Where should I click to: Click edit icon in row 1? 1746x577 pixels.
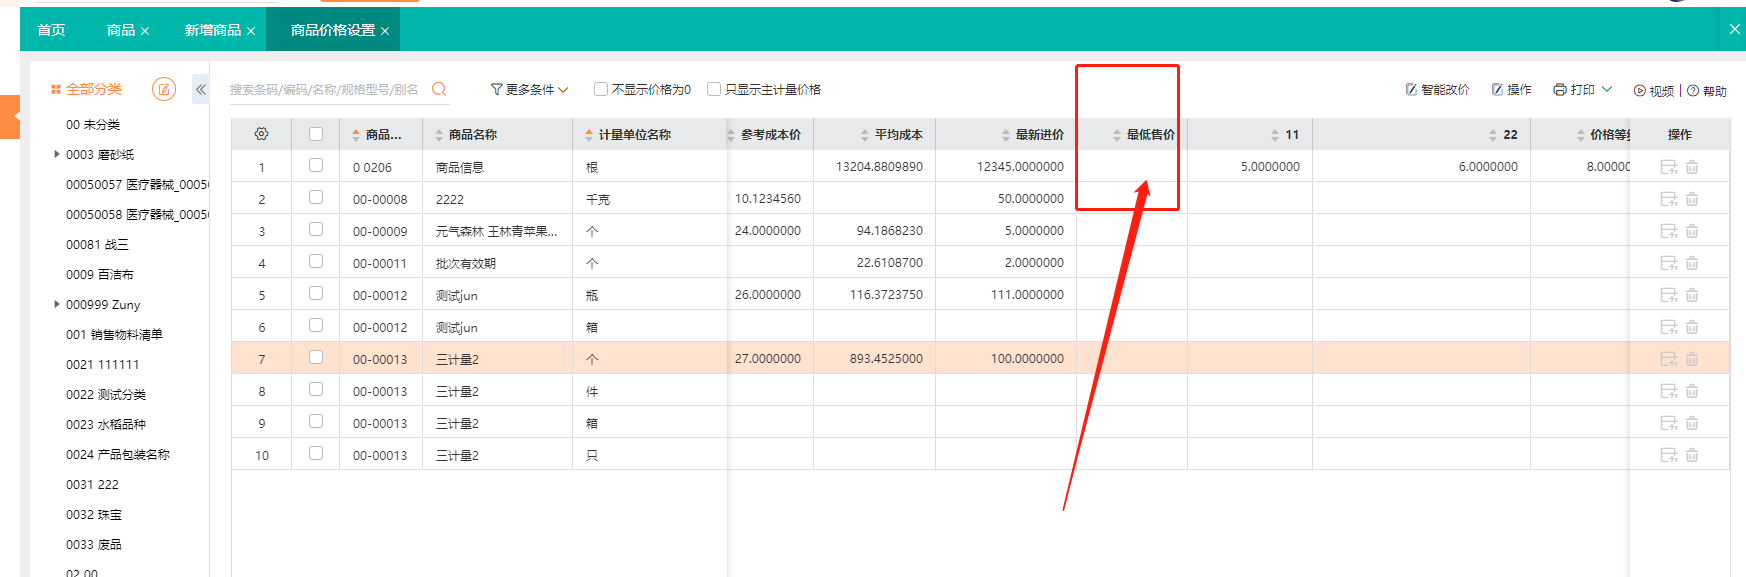[x=1668, y=167]
